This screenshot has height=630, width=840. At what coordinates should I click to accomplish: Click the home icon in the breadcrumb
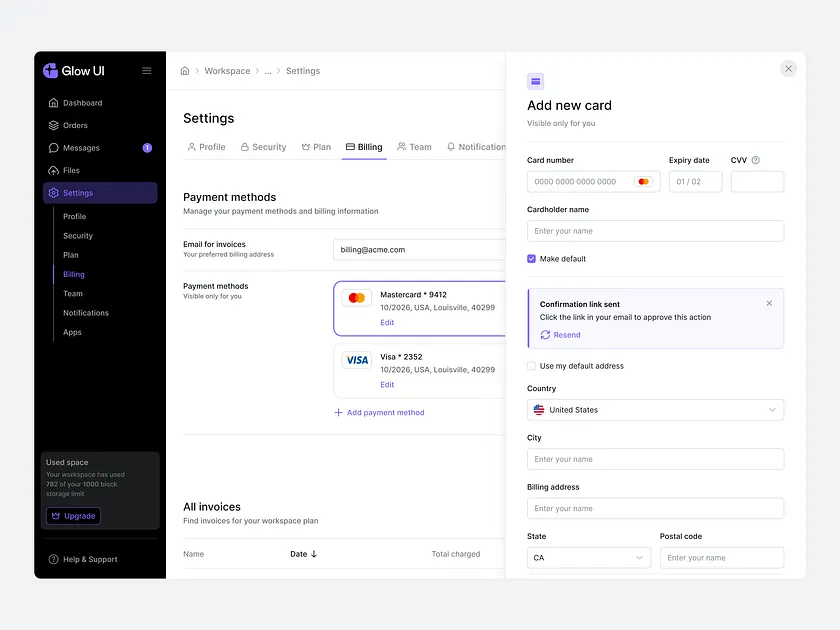click(184, 71)
